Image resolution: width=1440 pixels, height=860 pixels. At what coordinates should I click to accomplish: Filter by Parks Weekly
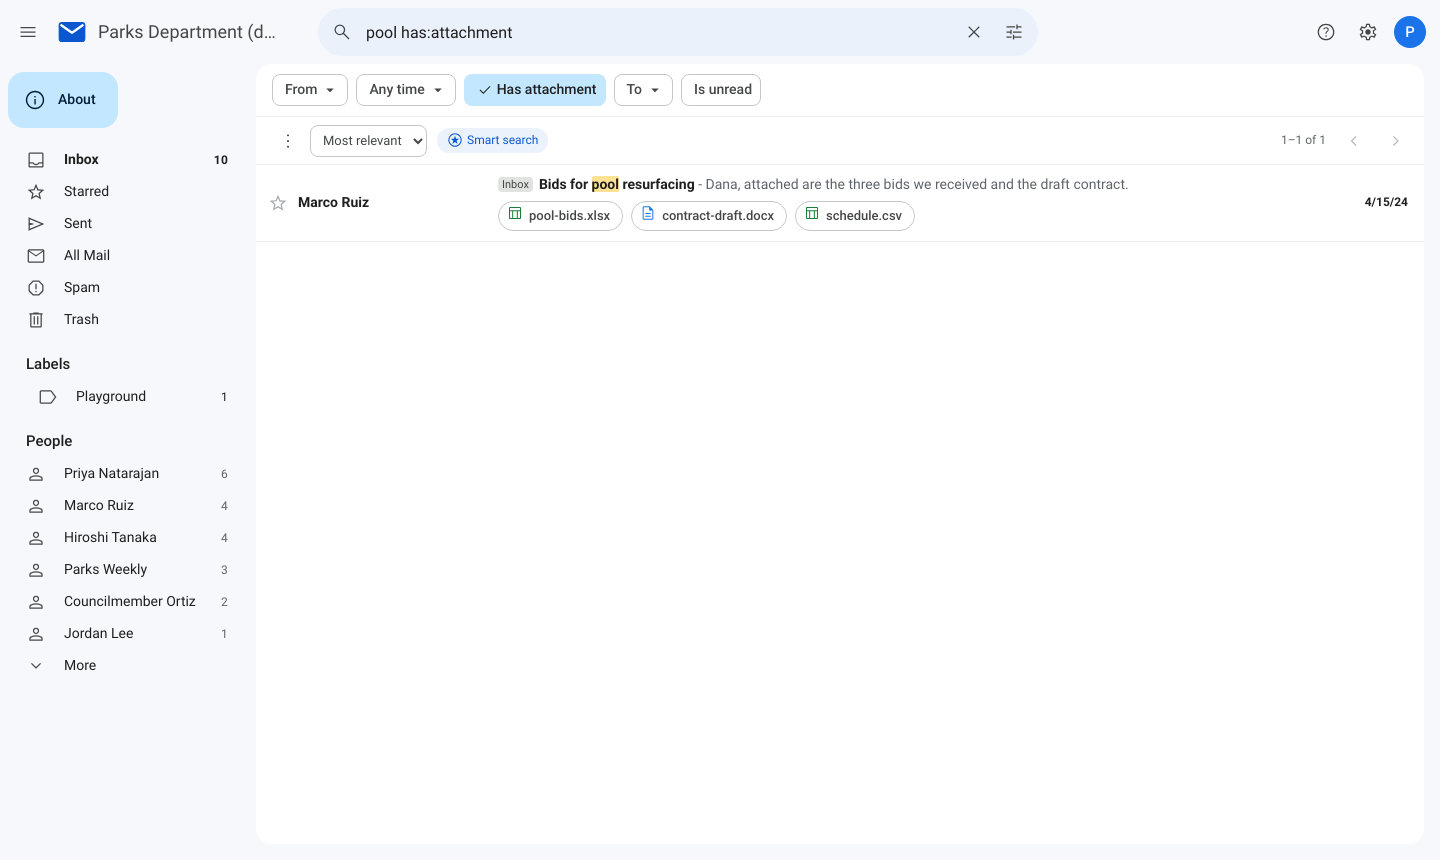click(128, 570)
